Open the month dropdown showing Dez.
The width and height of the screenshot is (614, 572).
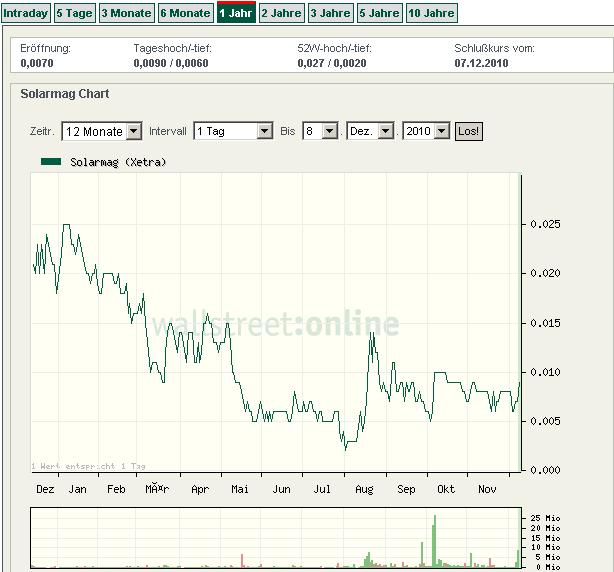(x=370, y=131)
